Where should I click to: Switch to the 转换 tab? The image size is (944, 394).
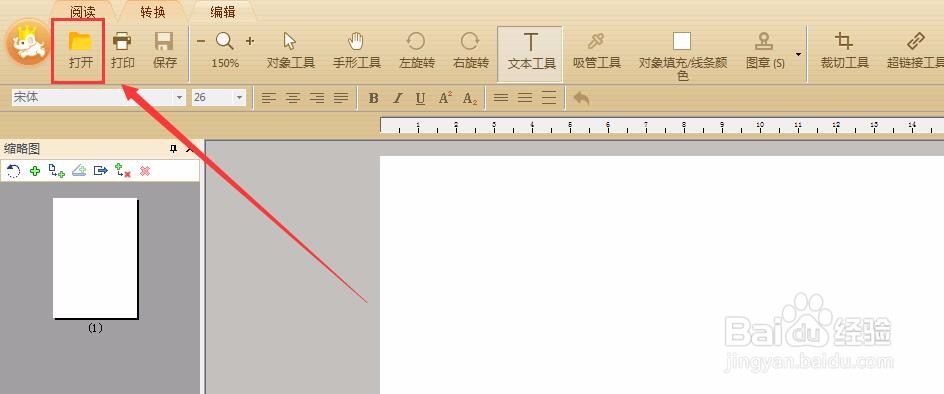point(153,11)
